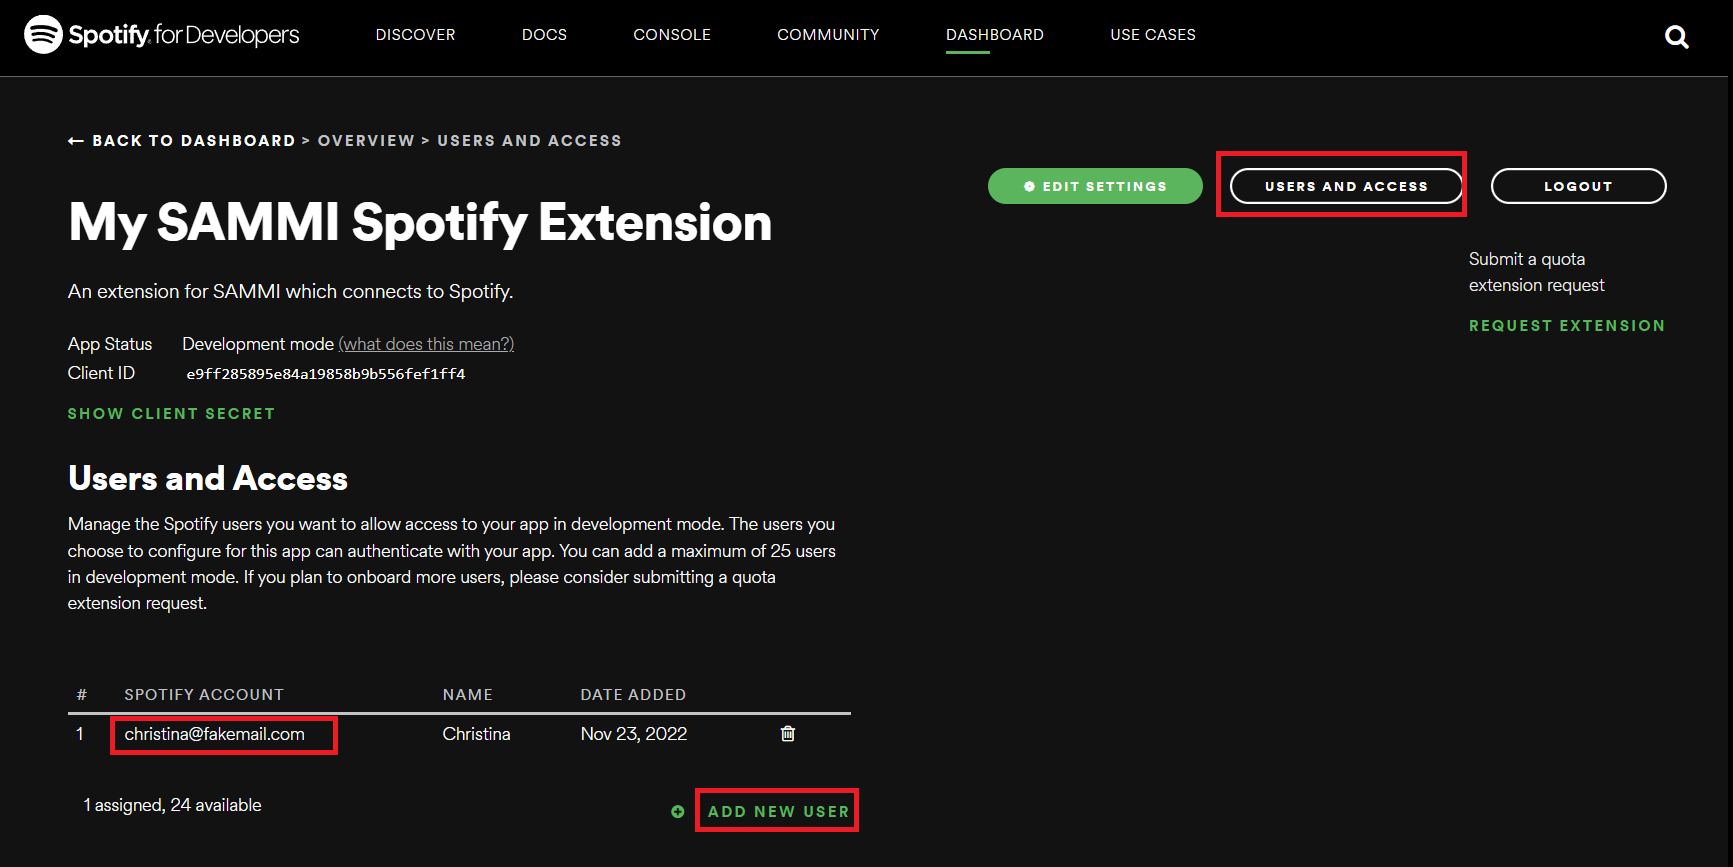
Task: Click date added Nov 23, 2022
Action: click(x=634, y=734)
